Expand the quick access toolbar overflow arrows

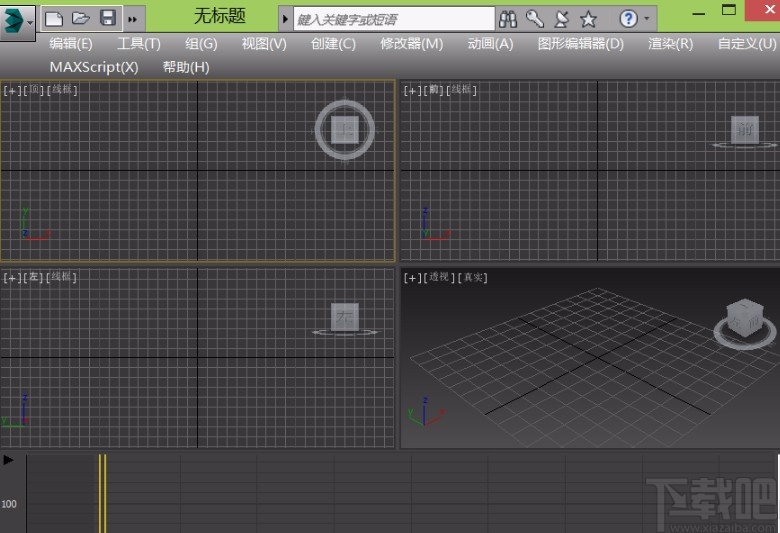[132, 19]
